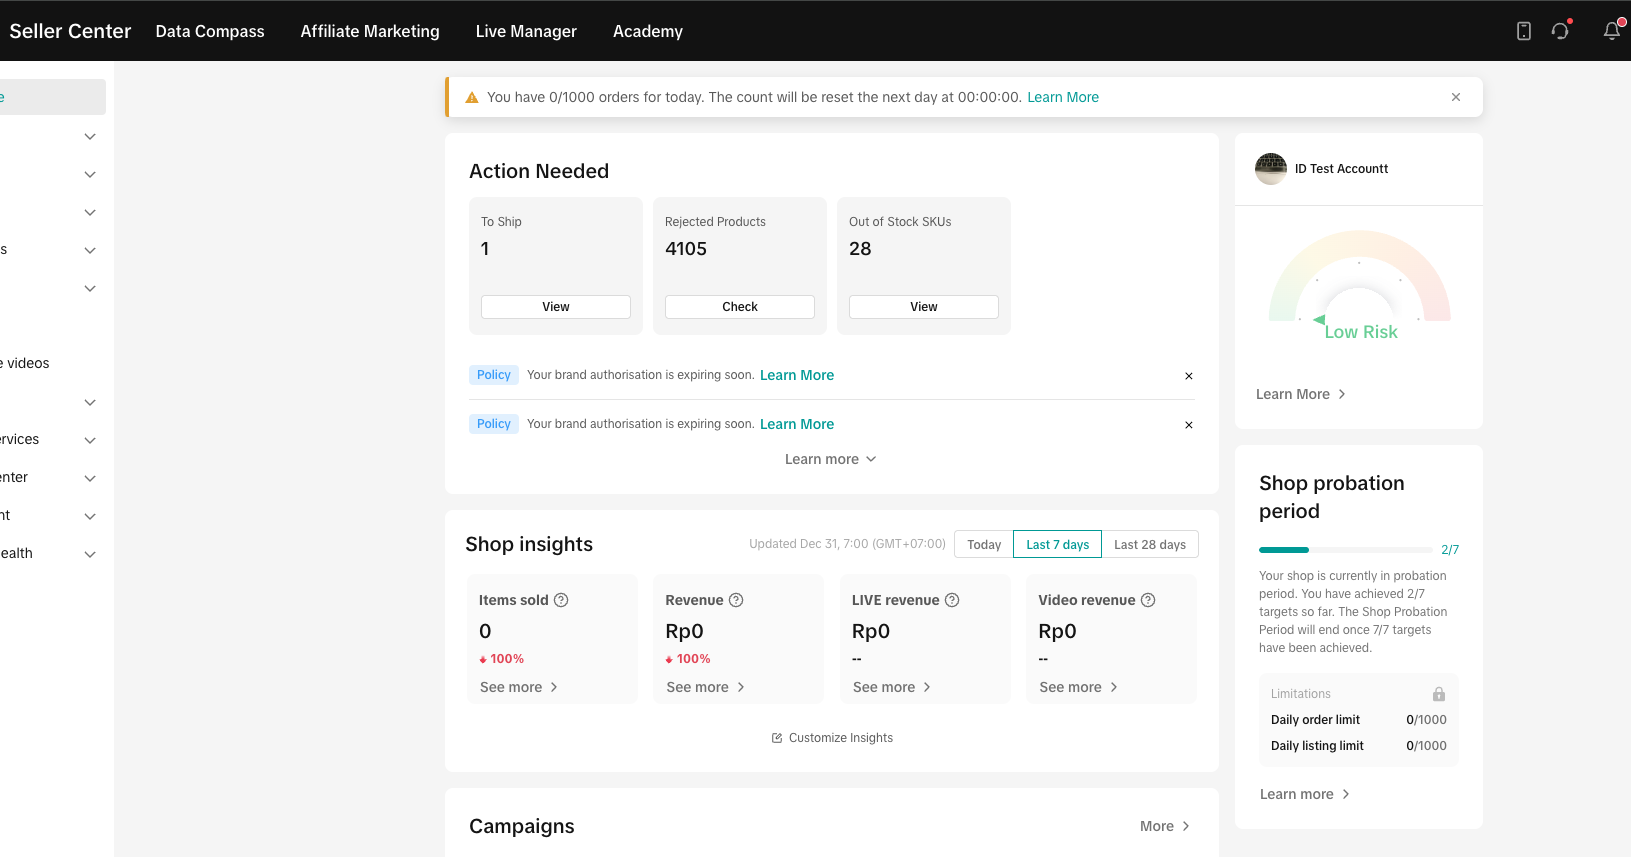Click info icon beside Video revenue
Image resolution: width=1631 pixels, height=857 pixels.
coord(1148,600)
